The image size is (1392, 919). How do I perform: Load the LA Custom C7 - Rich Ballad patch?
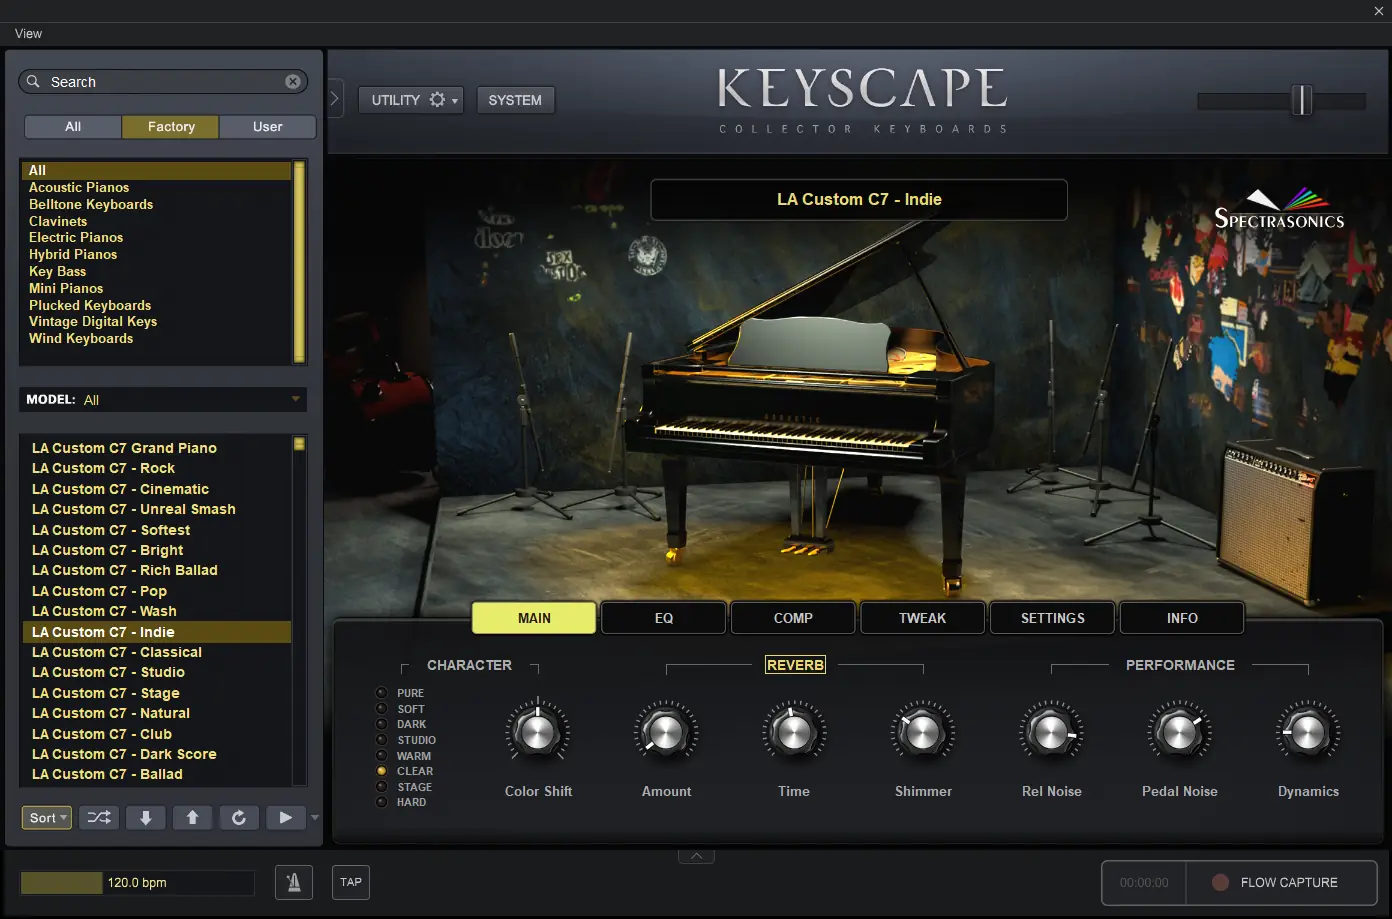pyautogui.click(x=157, y=570)
